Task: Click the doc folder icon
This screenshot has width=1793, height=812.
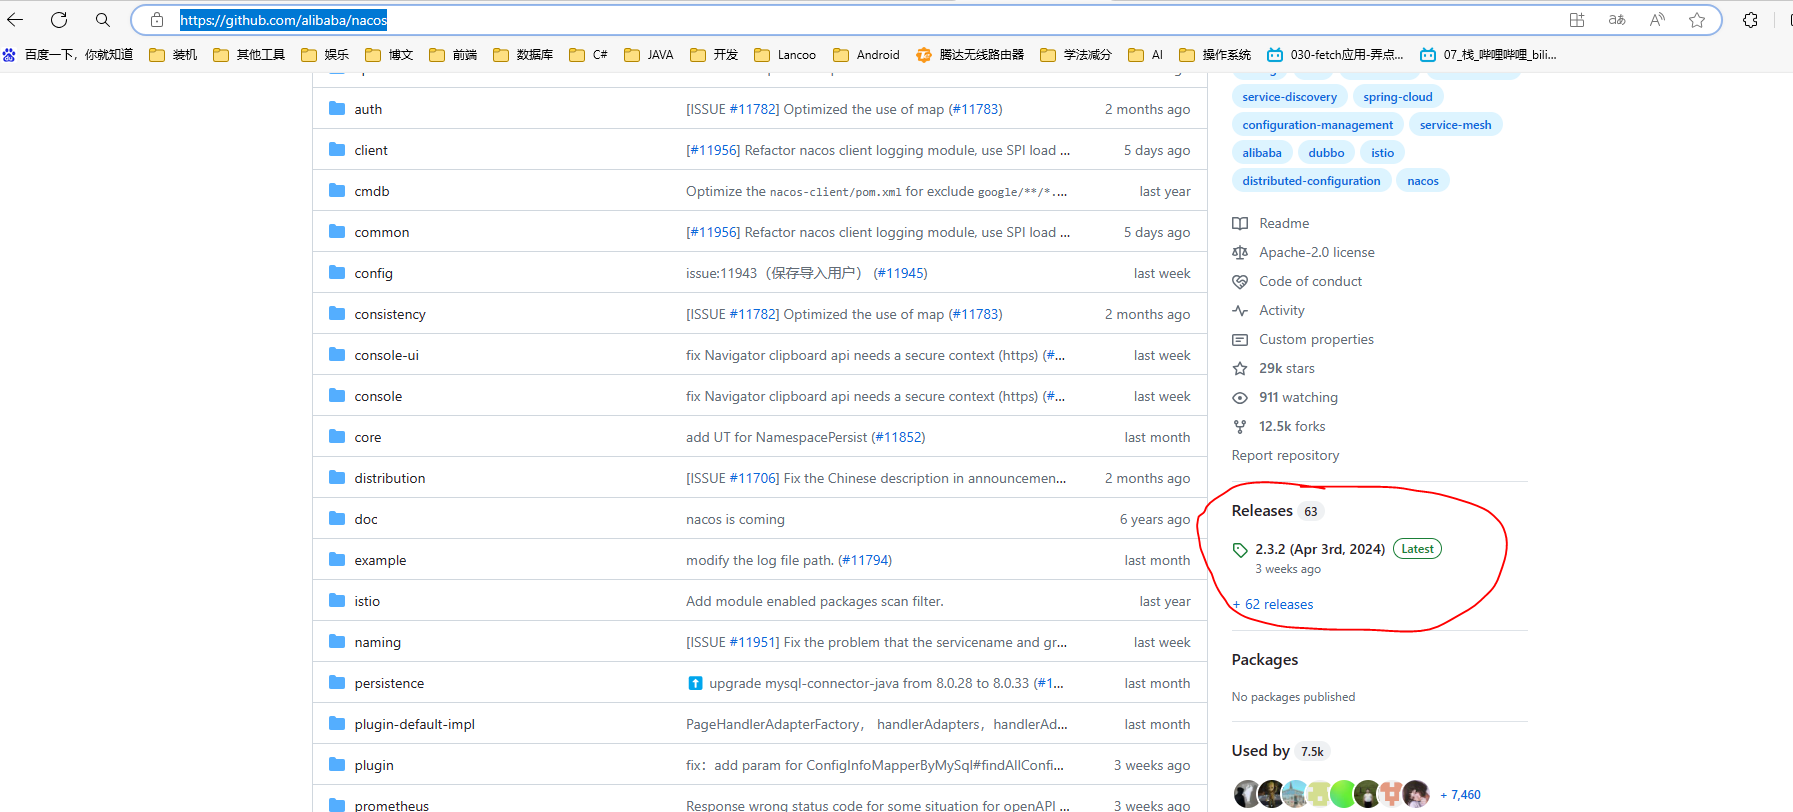Action: (337, 518)
